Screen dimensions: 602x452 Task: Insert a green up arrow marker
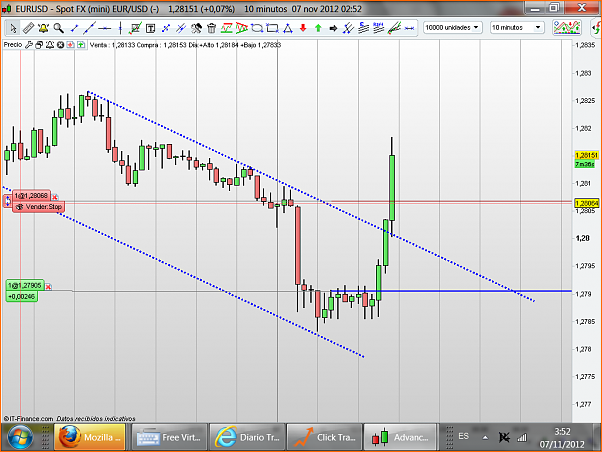pyautogui.click(x=318, y=28)
